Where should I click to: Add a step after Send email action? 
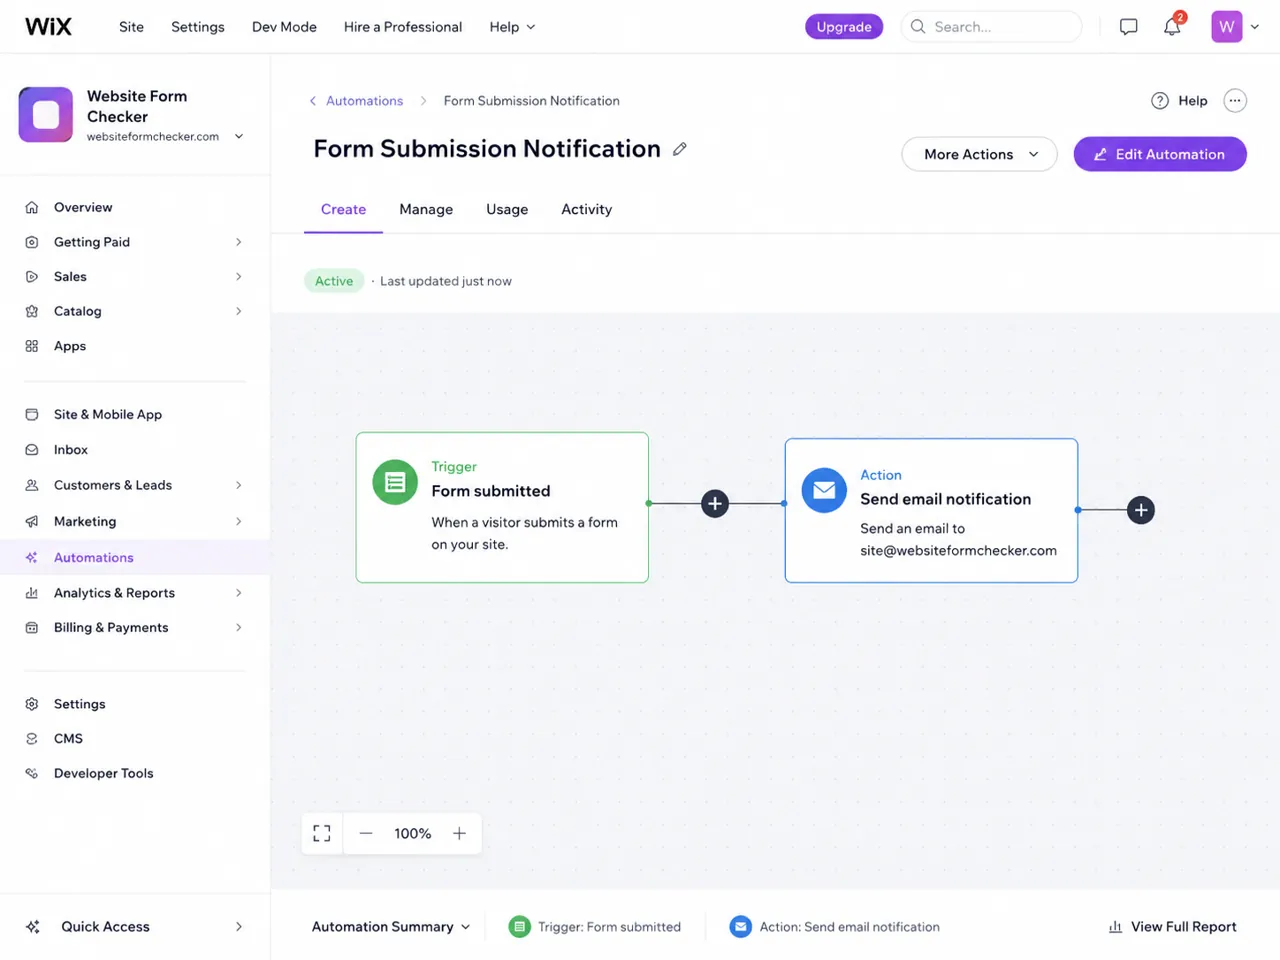pos(1141,510)
